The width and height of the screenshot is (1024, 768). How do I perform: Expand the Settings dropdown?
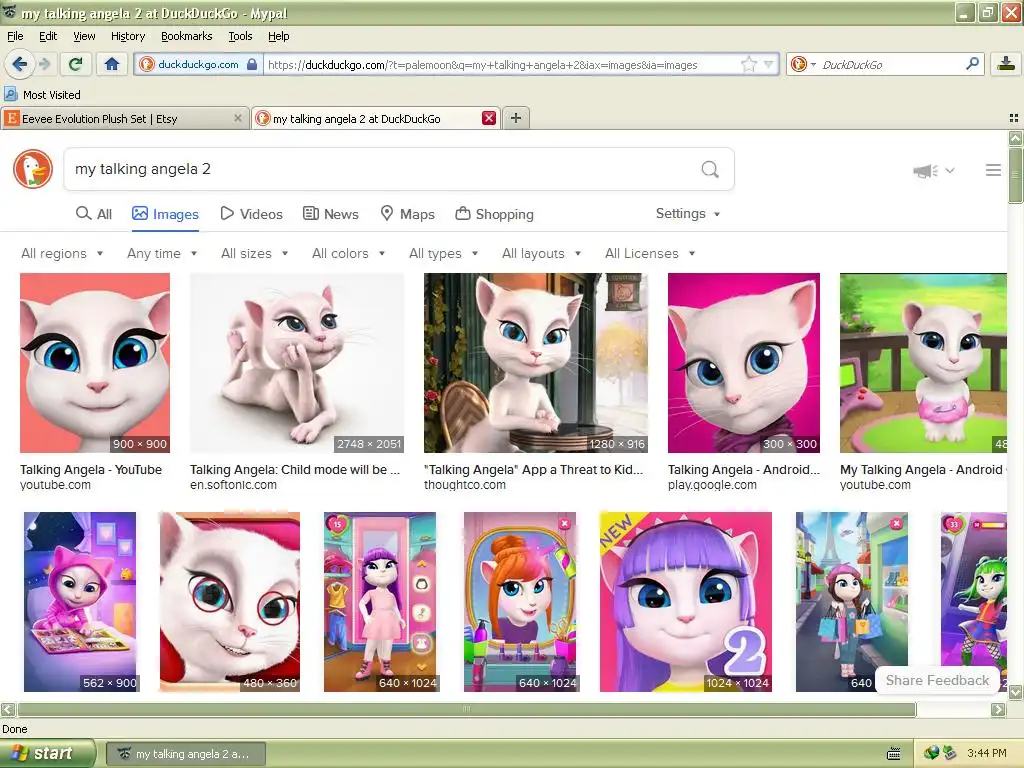(688, 214)
